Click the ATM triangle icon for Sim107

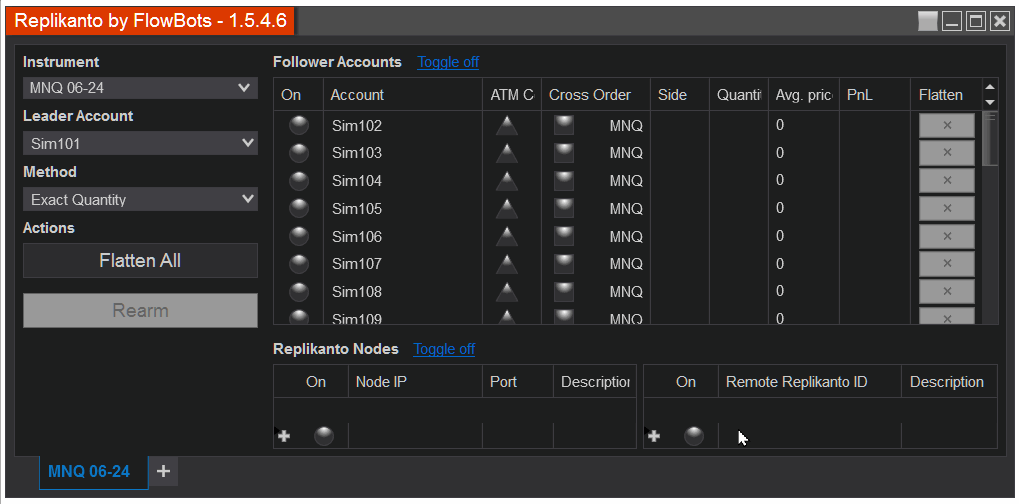[x=506, y=264]
